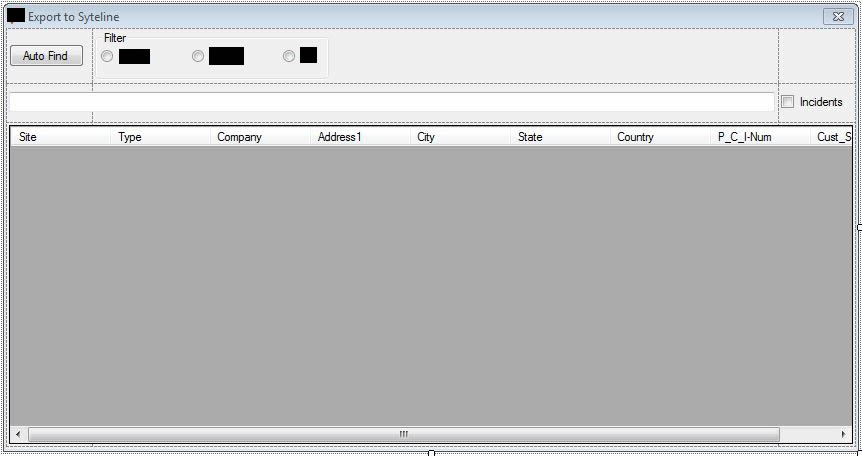Viewport: 862px width, 456px height.
Task: Close the Export to Syteline window
Action: [838, 17]
